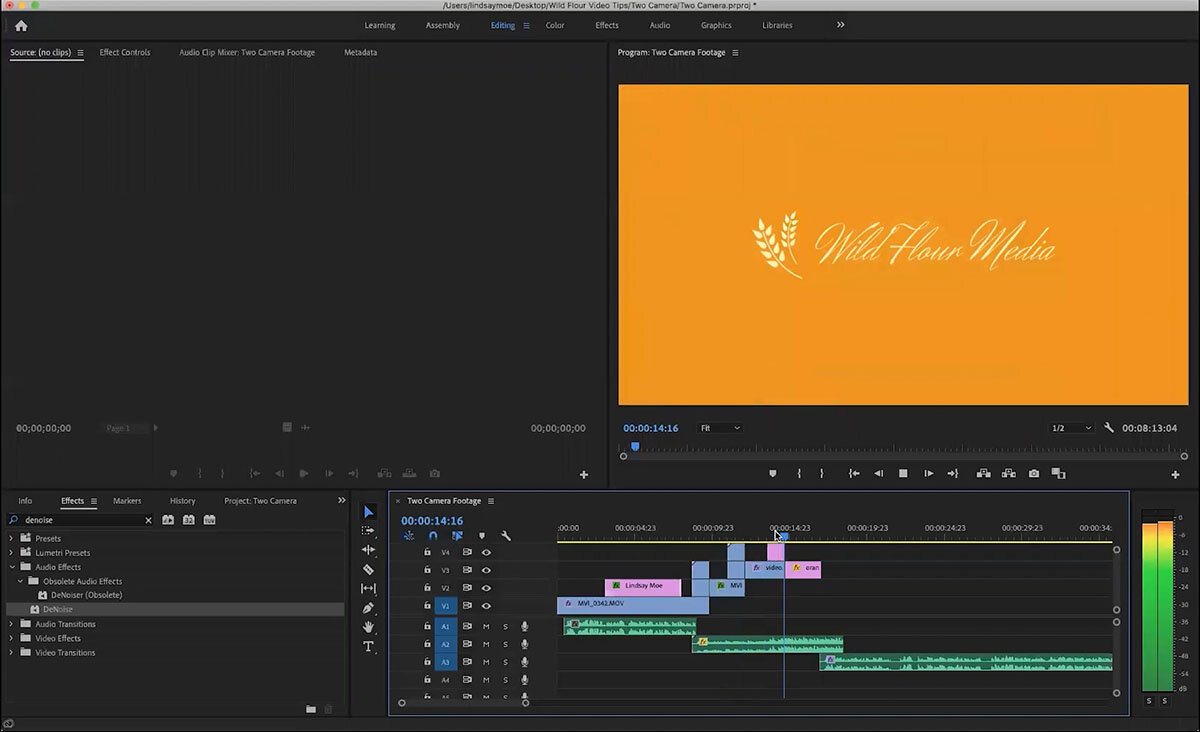Switch to the Audio workspace

660,25
